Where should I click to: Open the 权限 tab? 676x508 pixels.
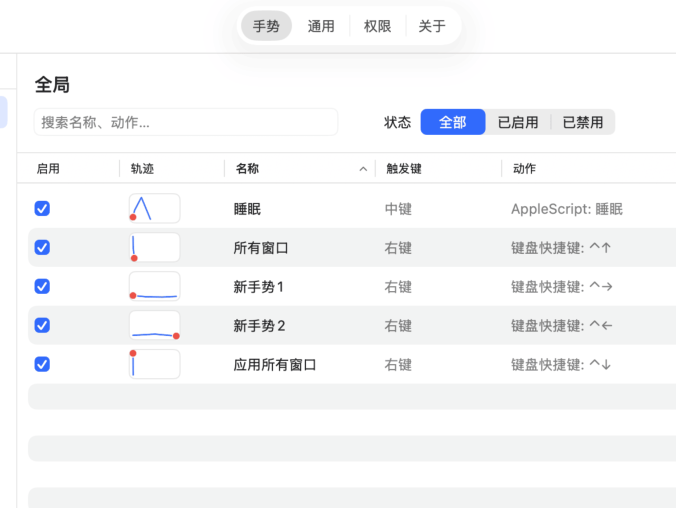[377, 26]
